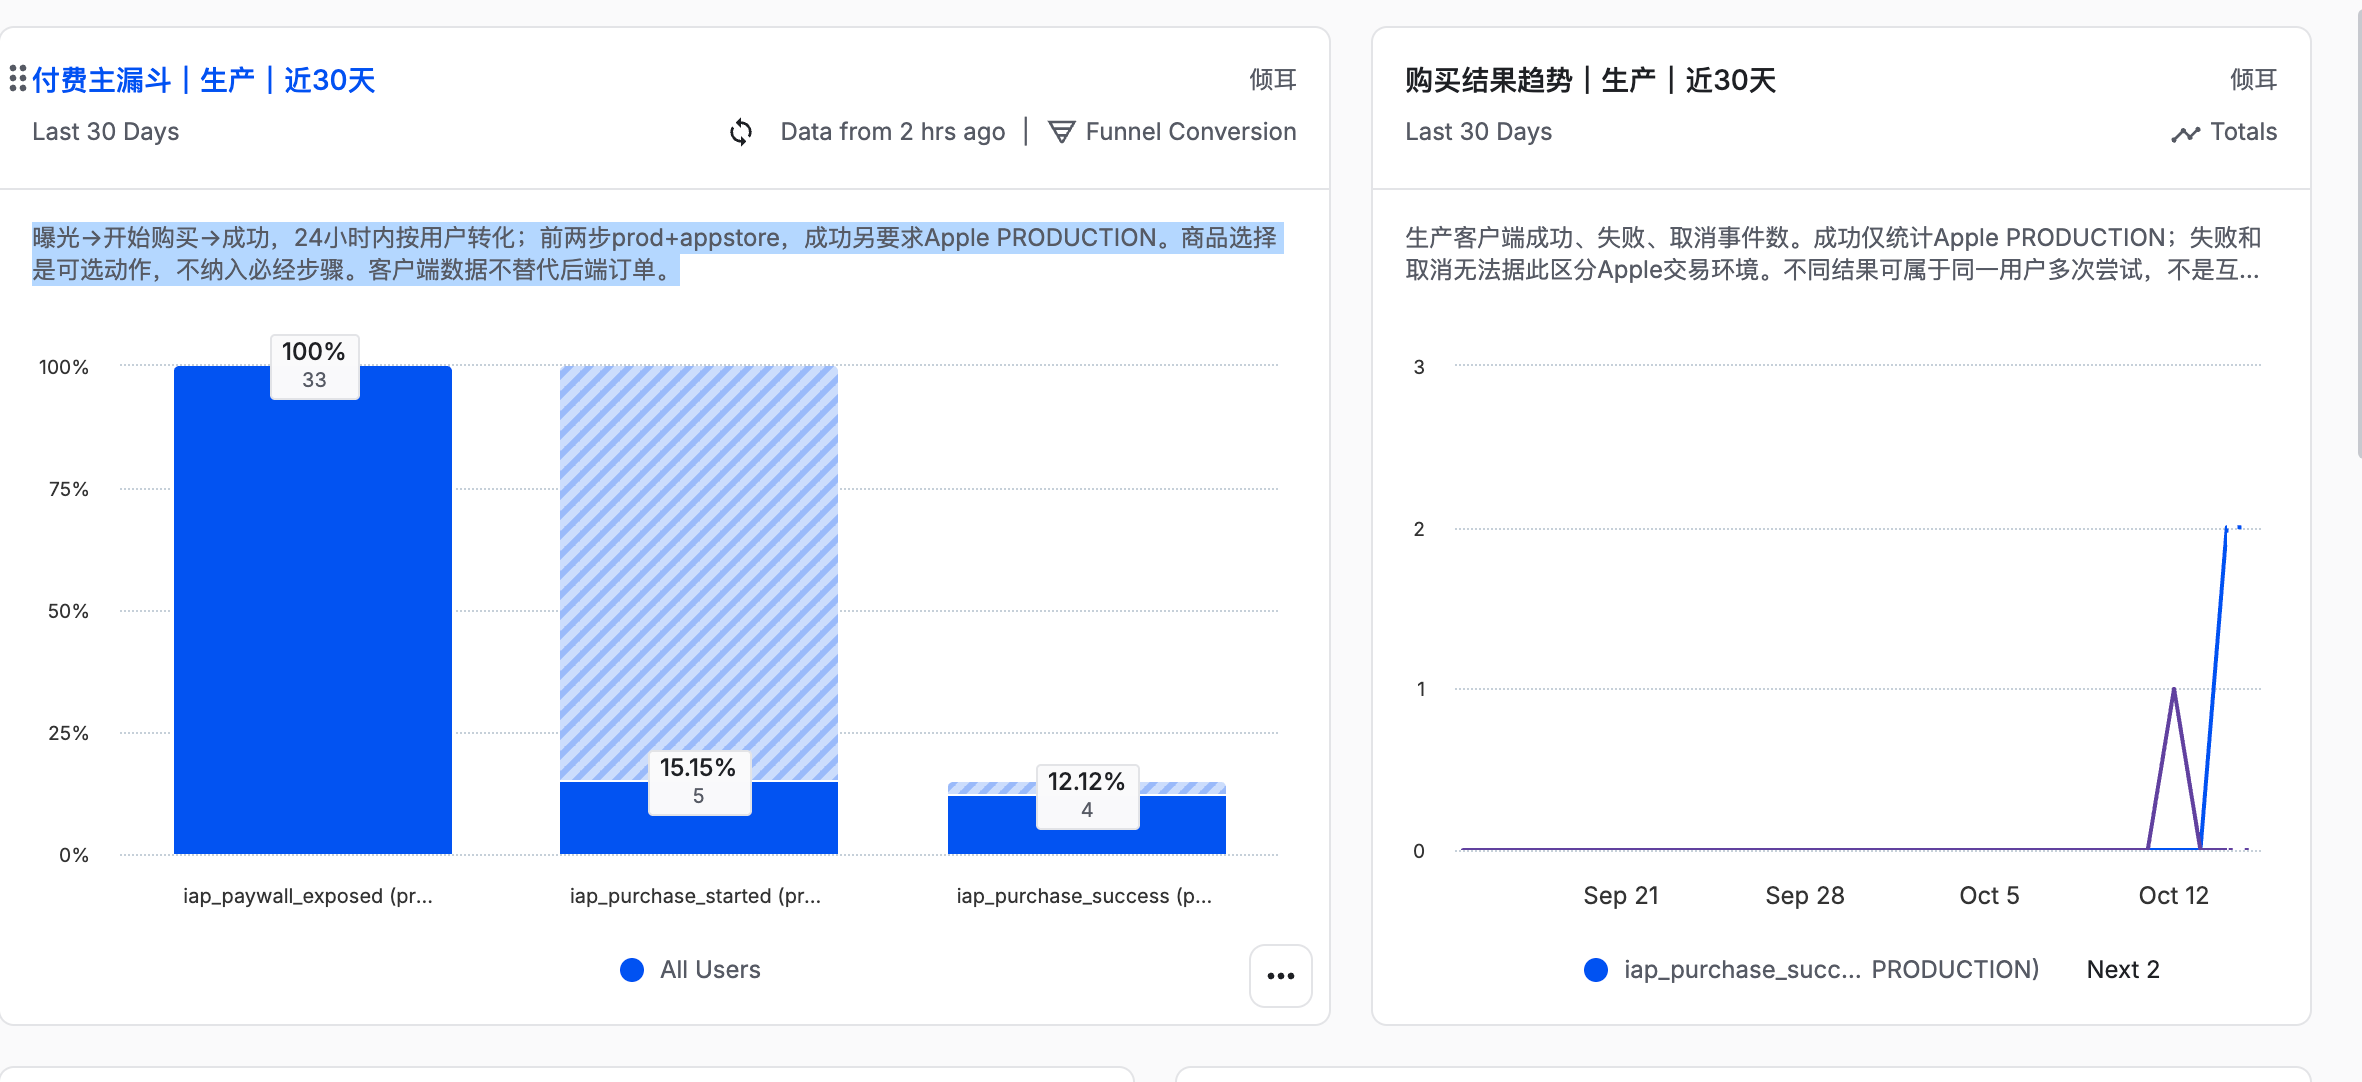Click Next 2 to show more legends

tap(2123, 970)
